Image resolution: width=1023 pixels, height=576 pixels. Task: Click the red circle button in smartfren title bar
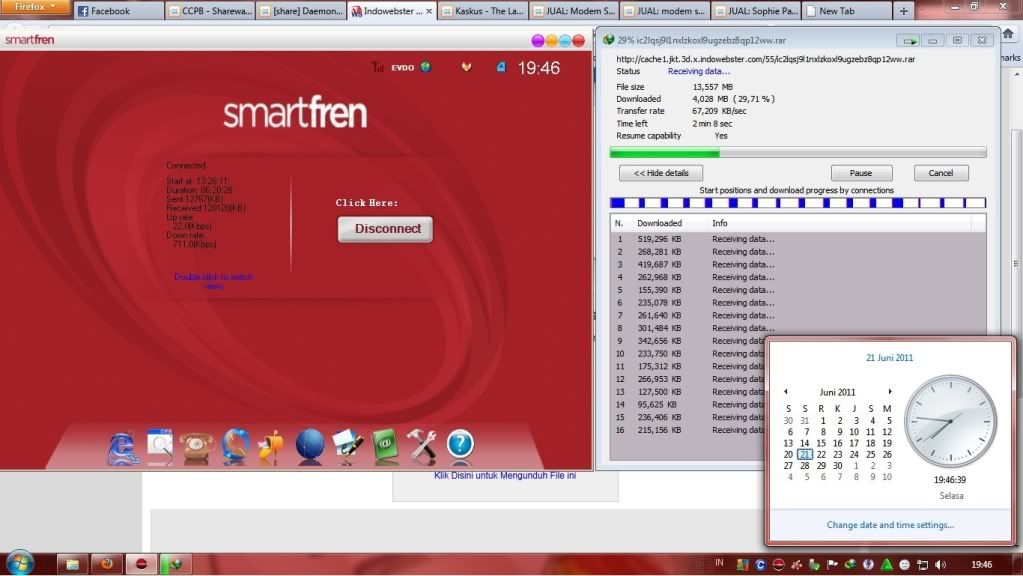pos(578,41)
